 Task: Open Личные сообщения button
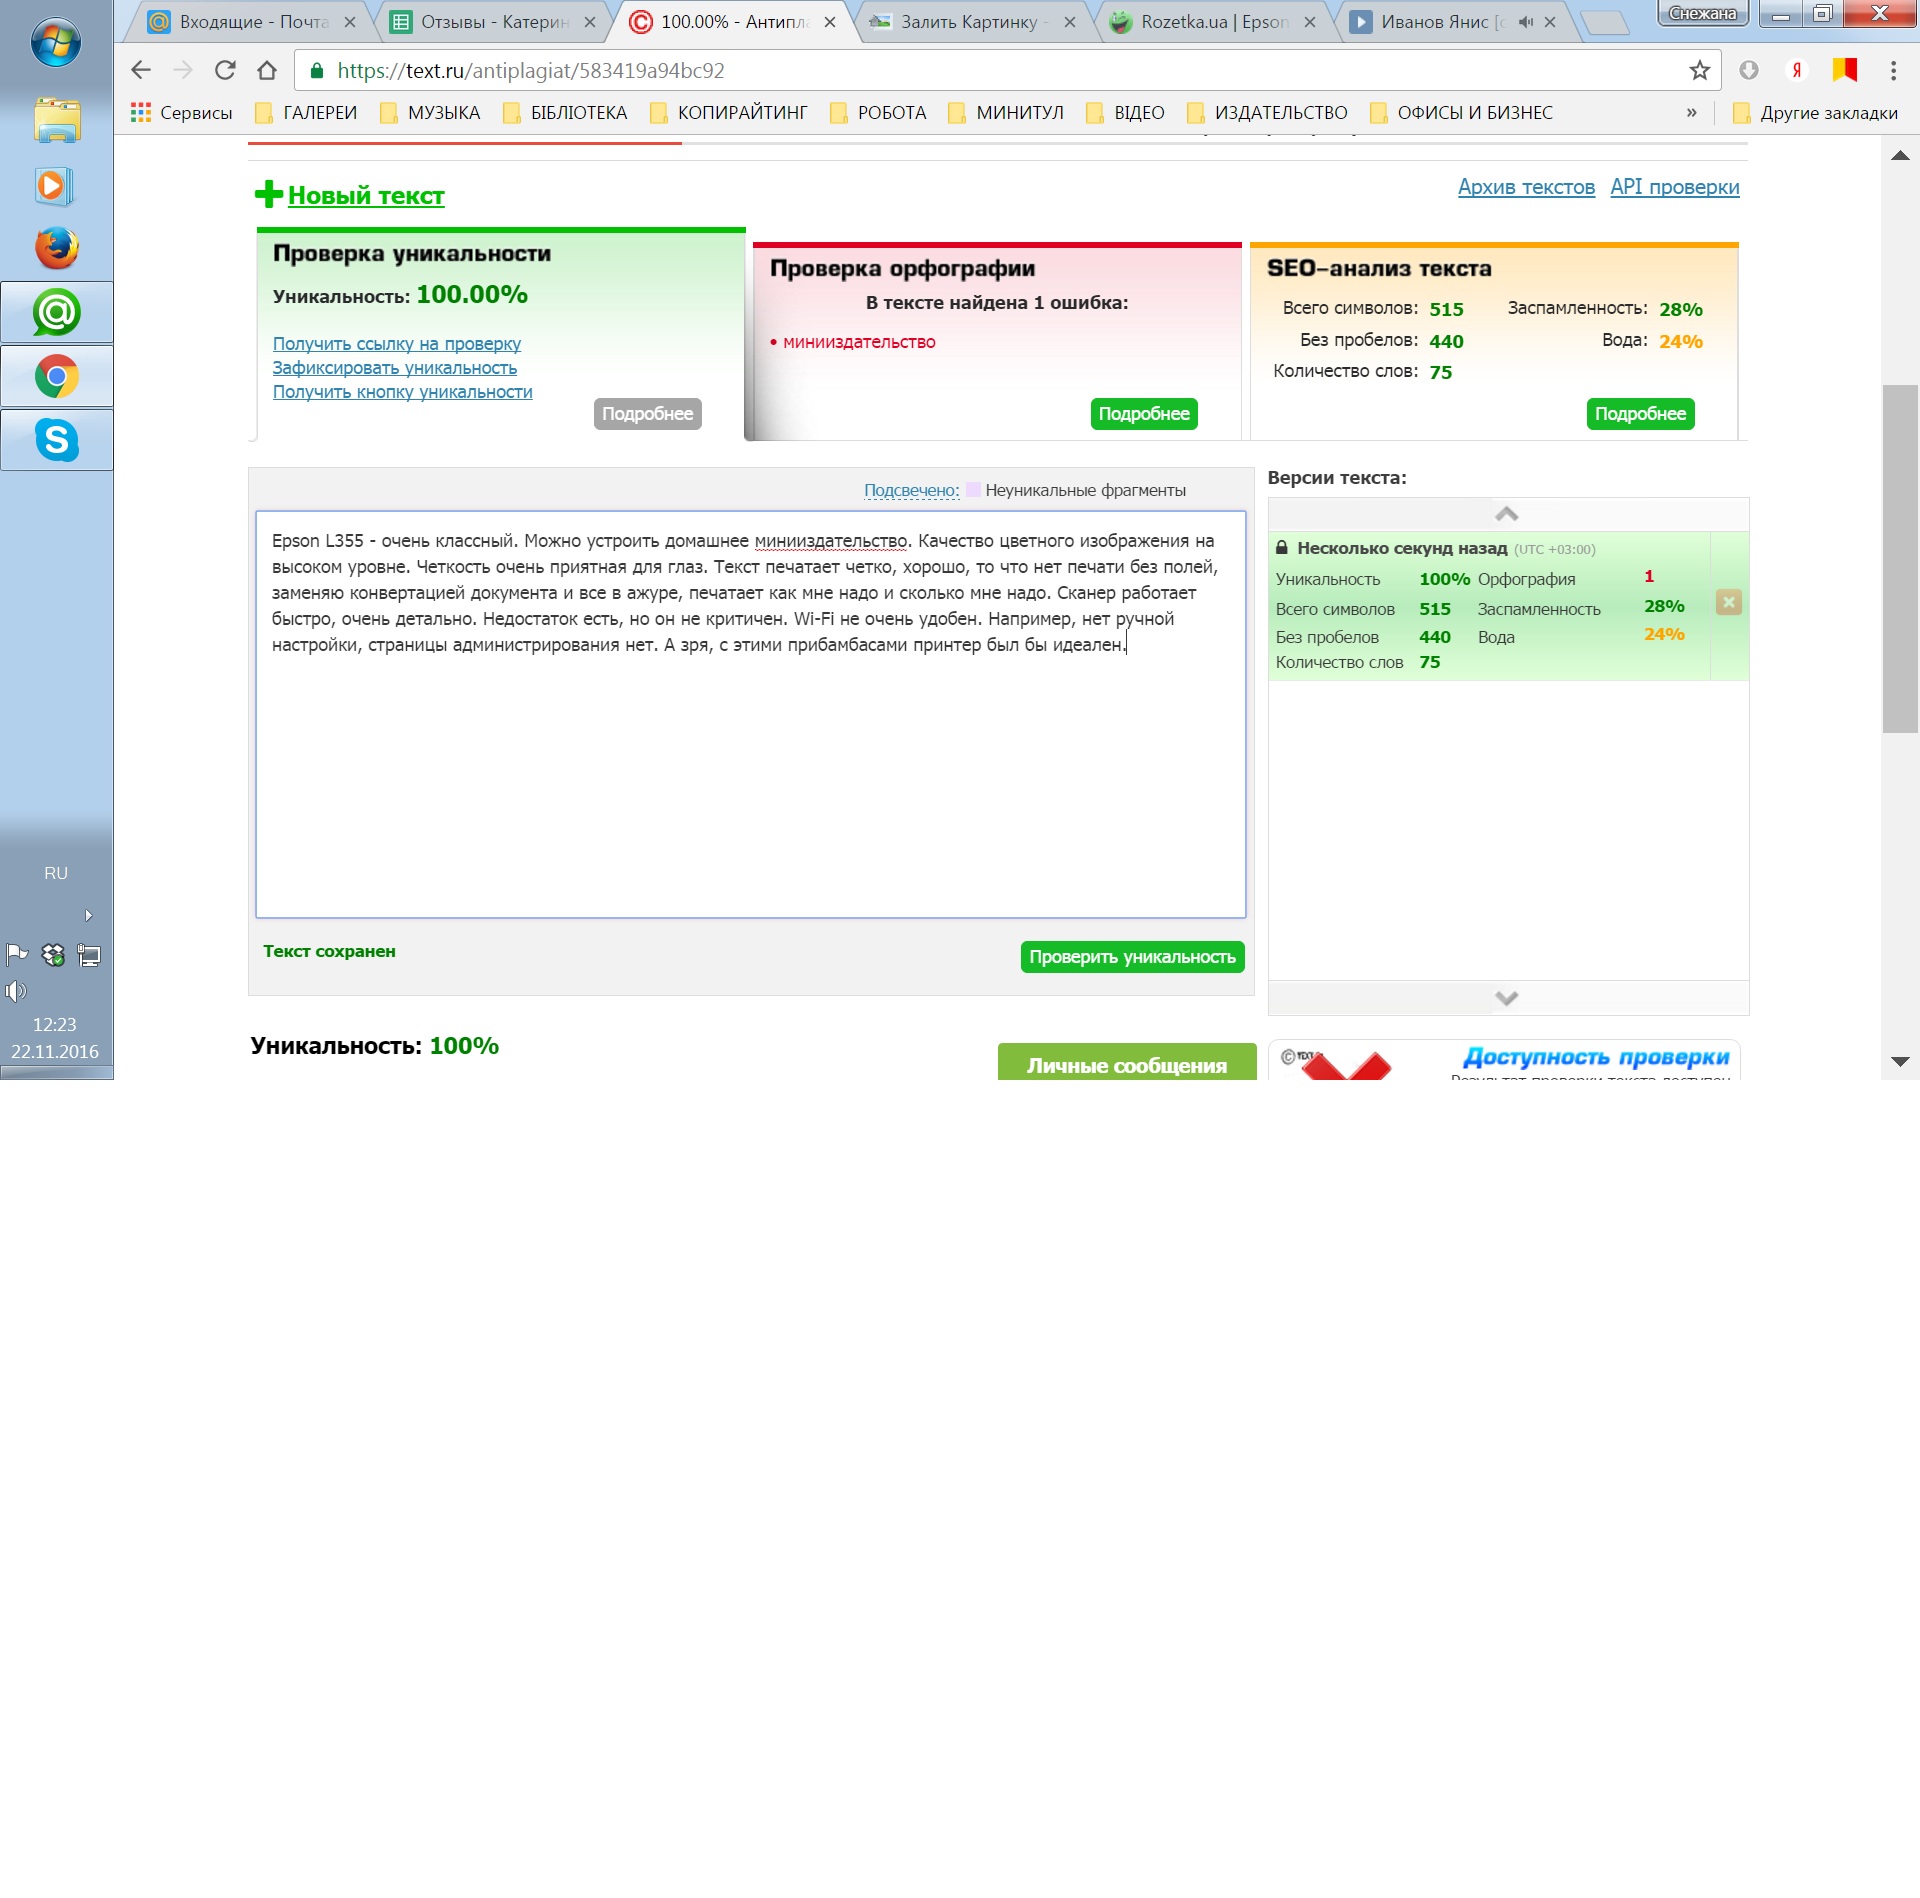1127,1062
